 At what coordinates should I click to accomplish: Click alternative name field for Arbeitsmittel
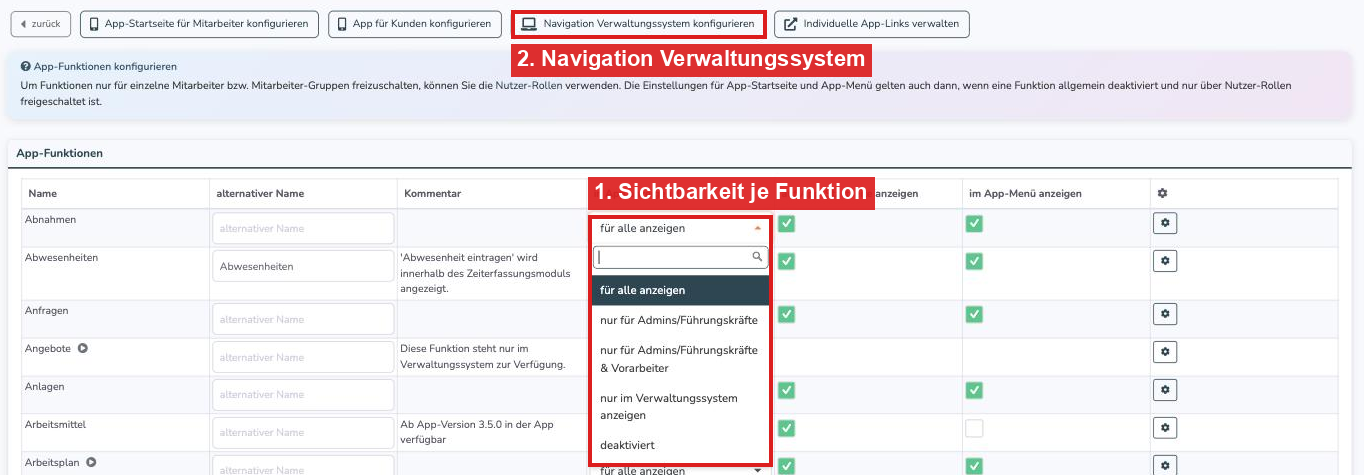click(x=303, y=432)
